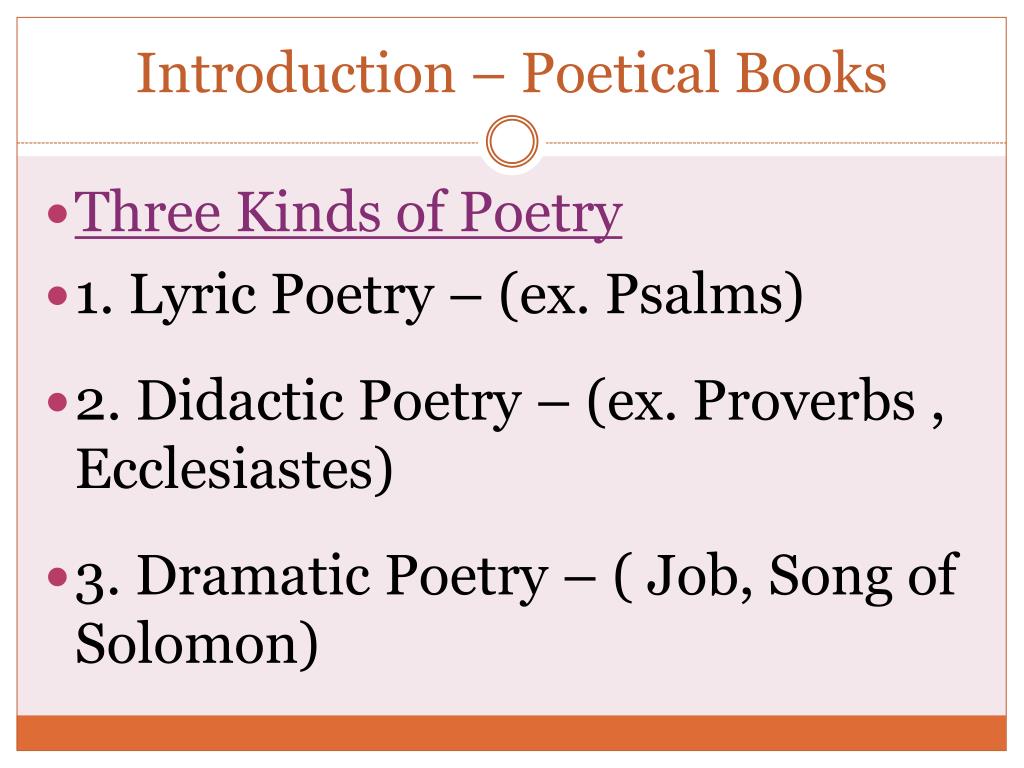
Task: Click the bullet dot beside 2. Didactic Poetry
Action: (x=58, y=402)
